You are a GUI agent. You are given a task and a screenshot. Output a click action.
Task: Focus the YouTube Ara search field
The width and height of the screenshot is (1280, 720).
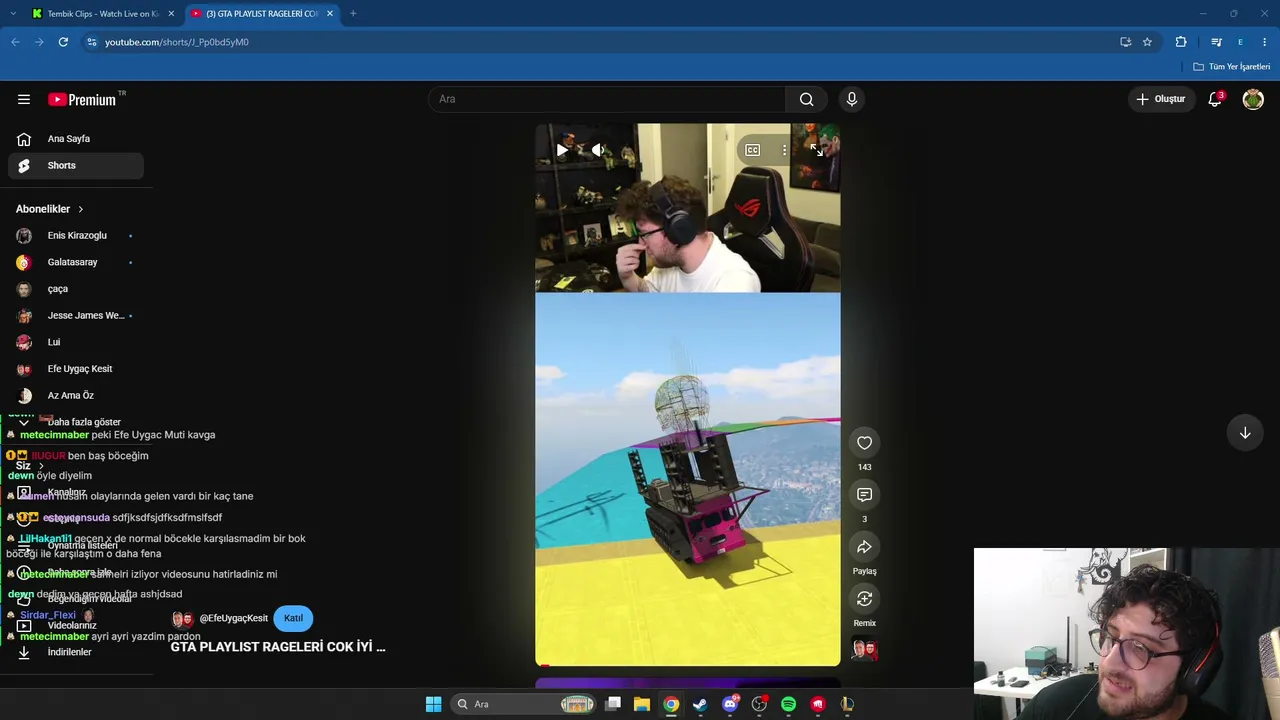(607, 99)
